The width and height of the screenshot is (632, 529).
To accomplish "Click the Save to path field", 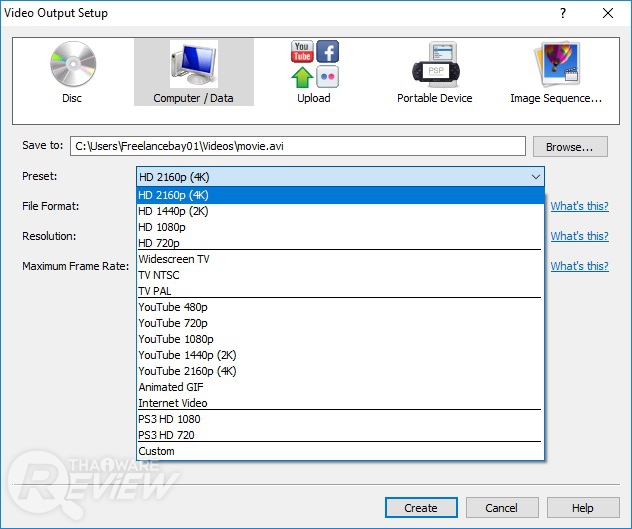I will 298,146.
